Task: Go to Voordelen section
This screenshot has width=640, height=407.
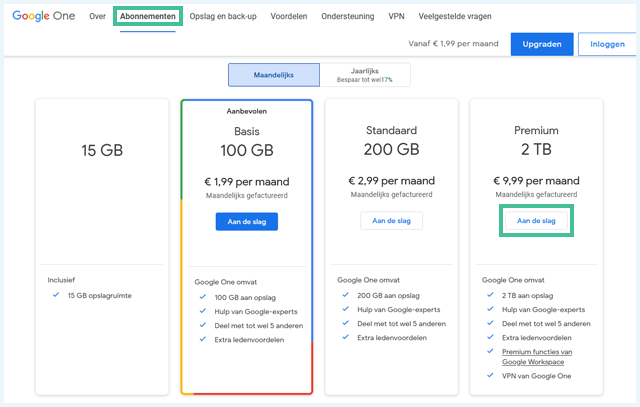Action: (289, 16)
